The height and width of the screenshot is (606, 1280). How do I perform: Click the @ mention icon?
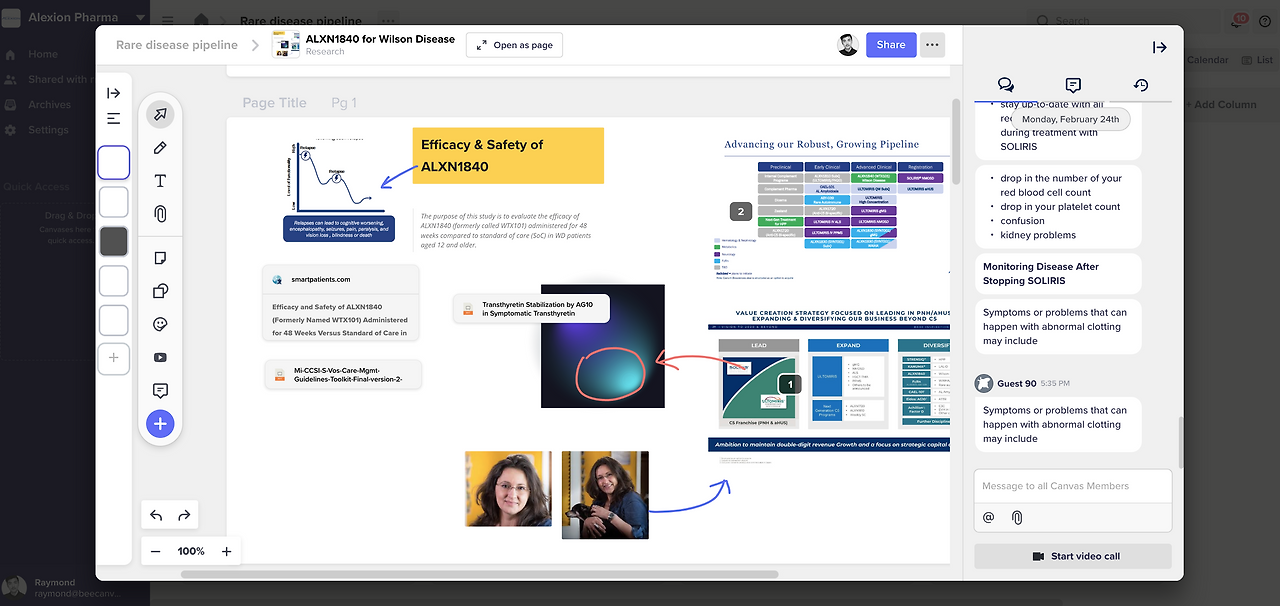pos(989,517)
